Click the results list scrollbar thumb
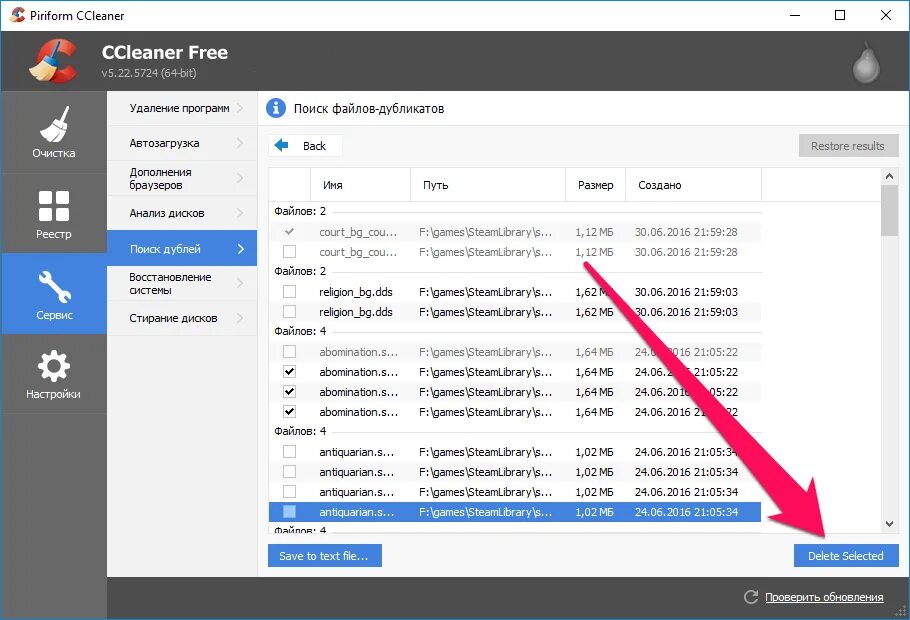This screenshot has width=910, height=620. pos(889,211)
